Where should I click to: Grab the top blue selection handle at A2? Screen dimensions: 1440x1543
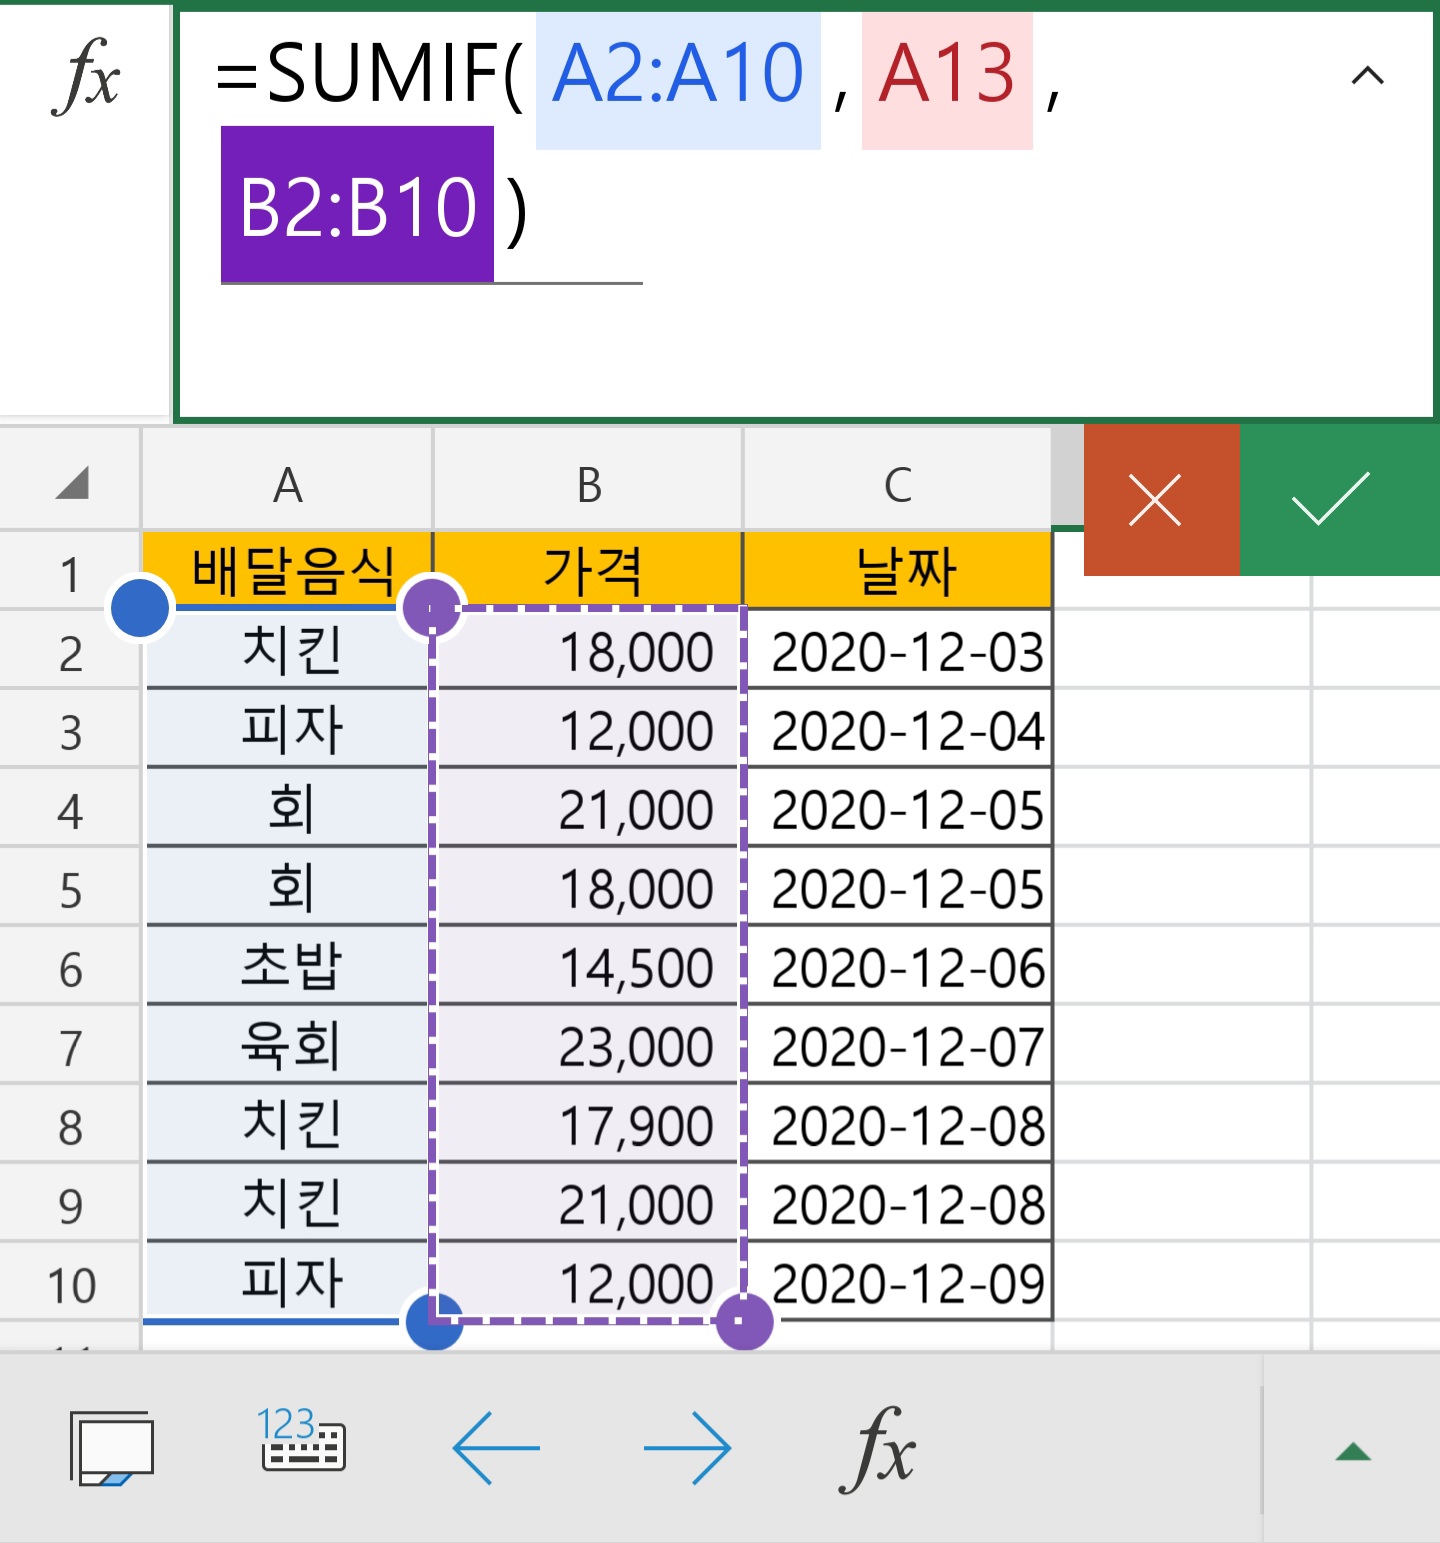(140, 607)
